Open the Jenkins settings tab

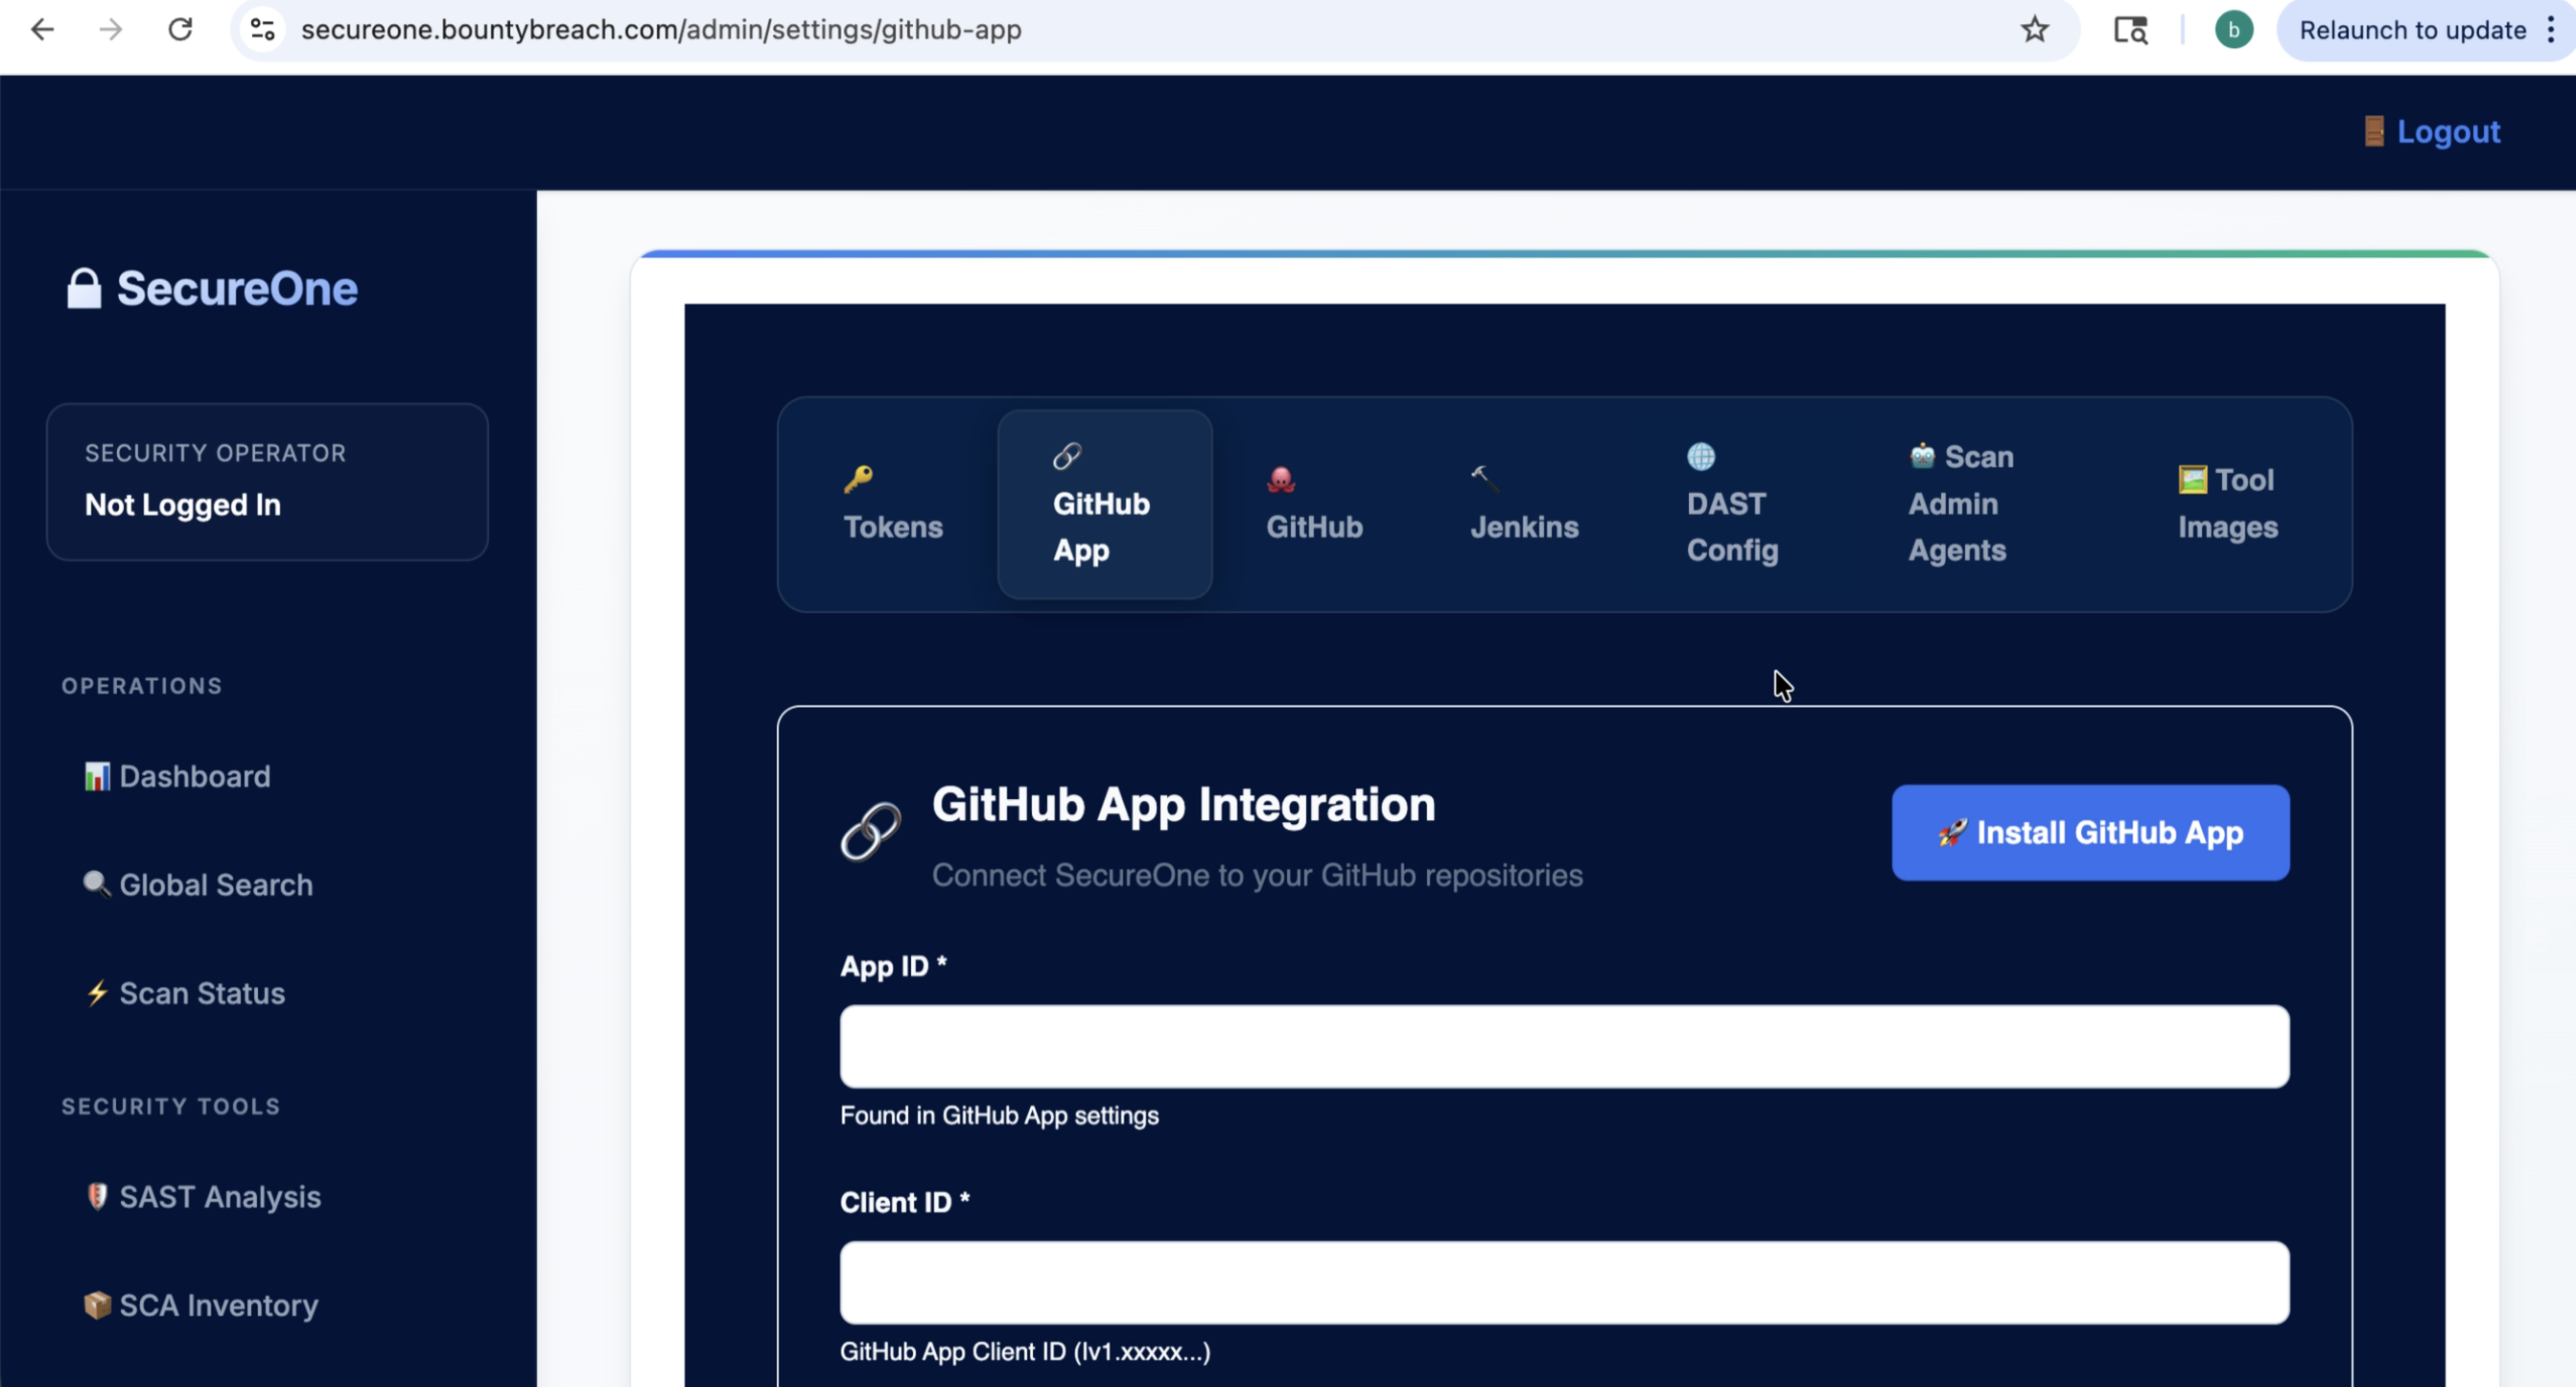[1524, 504]
